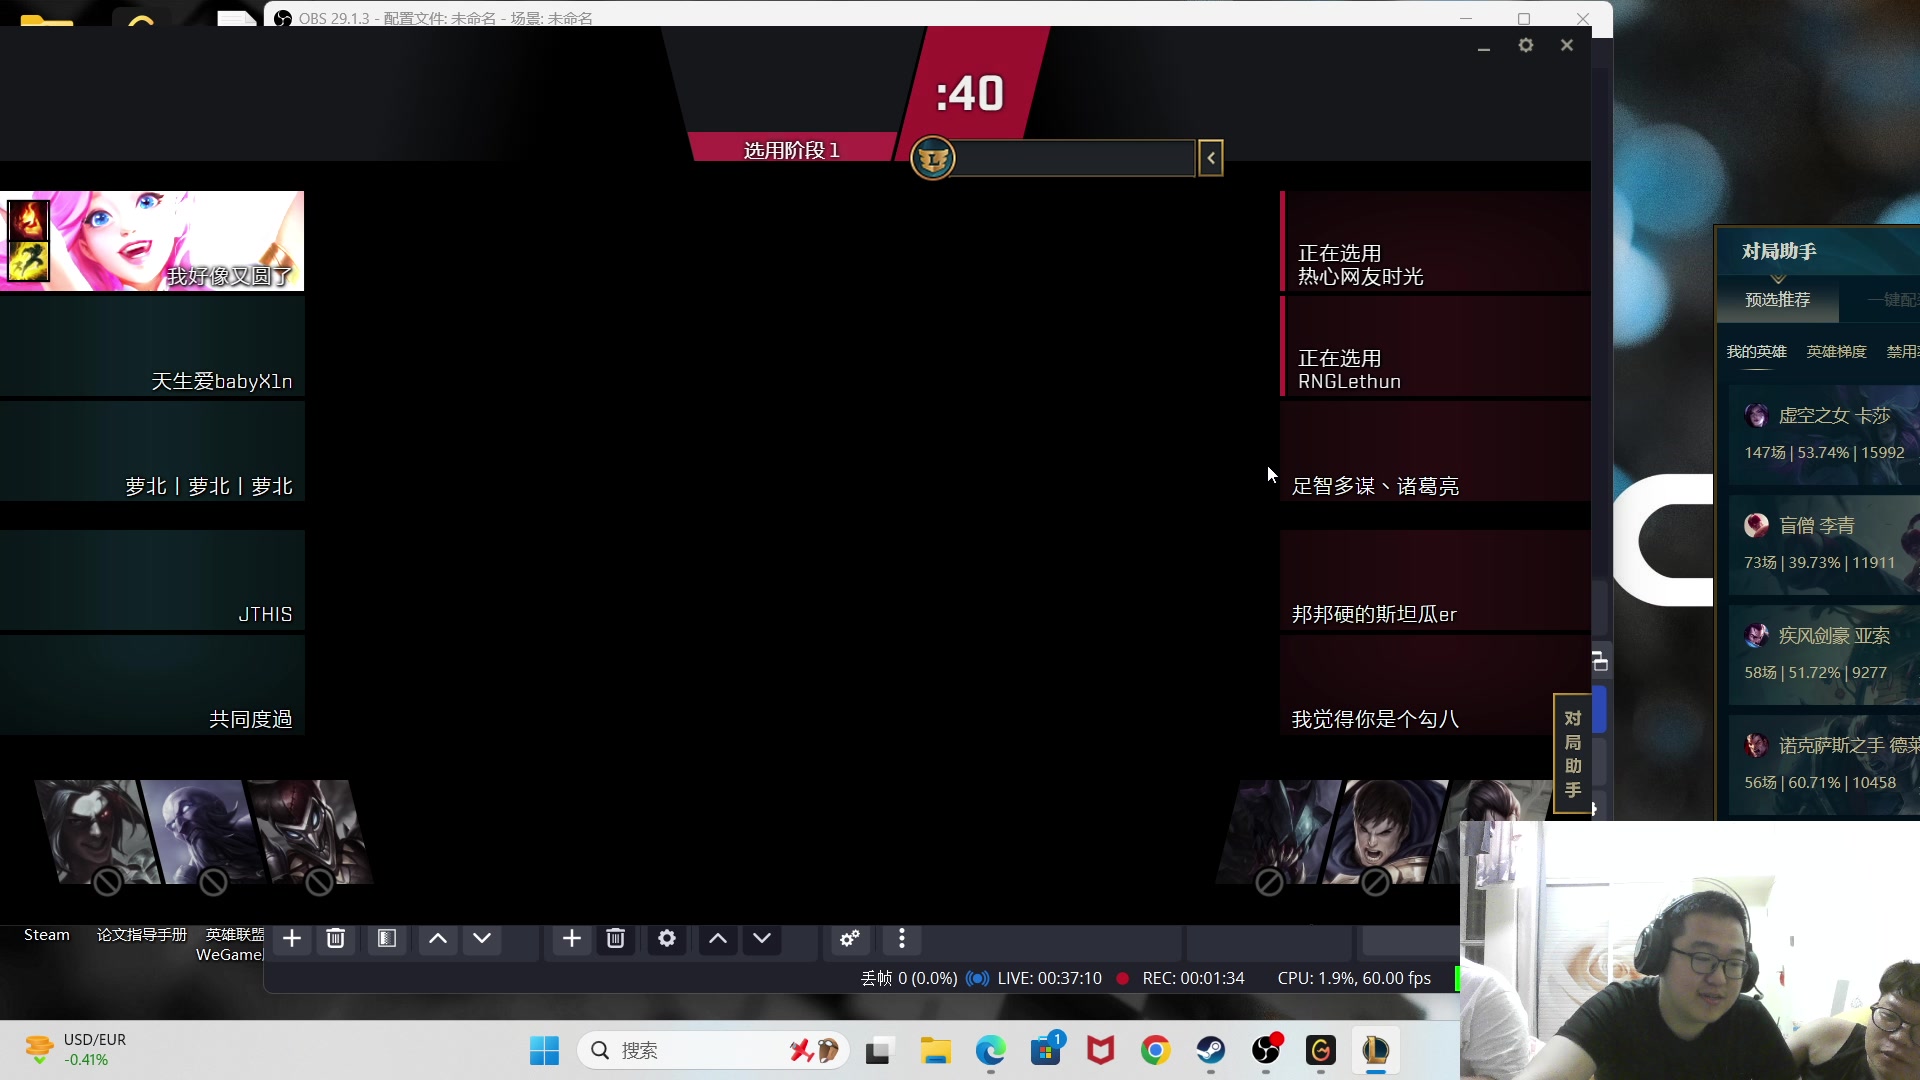Select teammate slot 天生爱babyXln
1920x1080 pixels.
[152, 346]
